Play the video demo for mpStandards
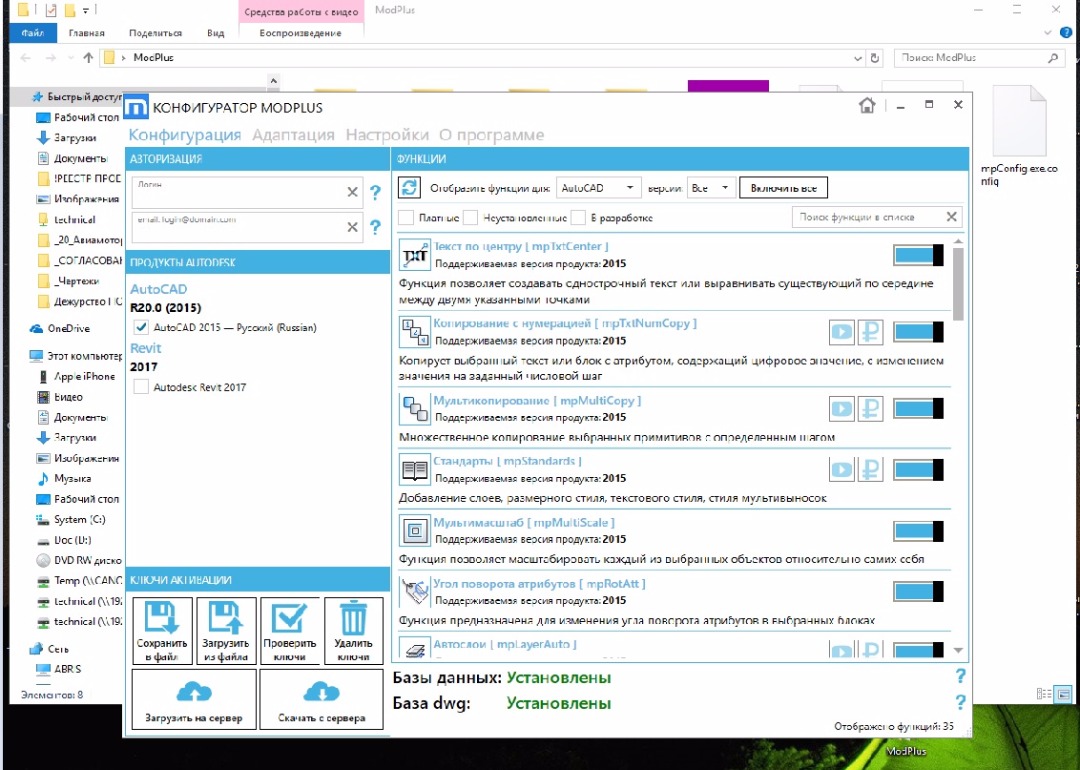The width and height of the screenshot is (1080, 770). point(842,470)
